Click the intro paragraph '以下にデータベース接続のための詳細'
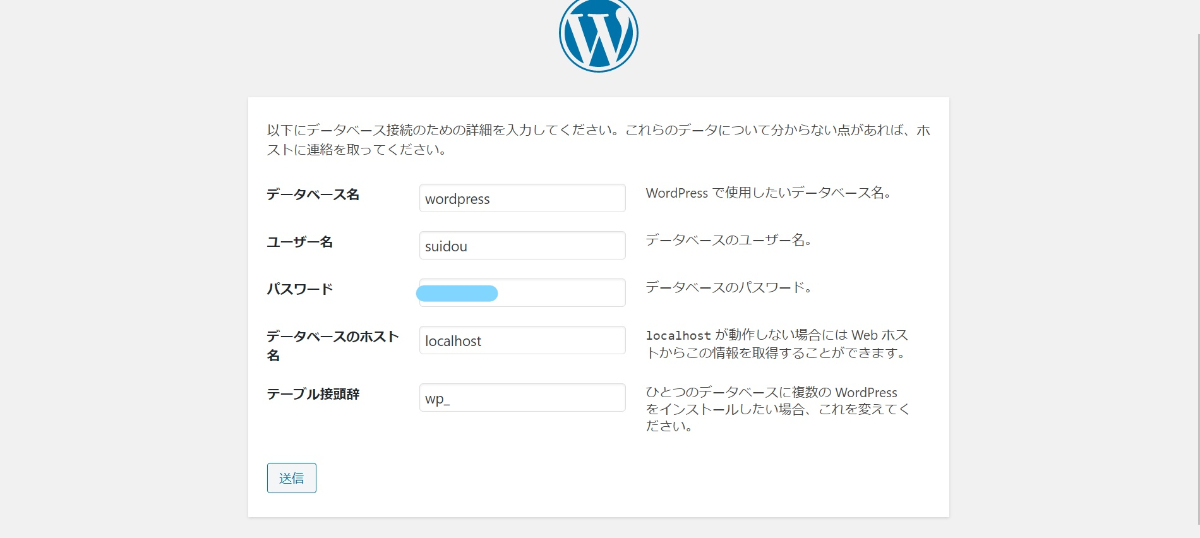 click(598, 141)
